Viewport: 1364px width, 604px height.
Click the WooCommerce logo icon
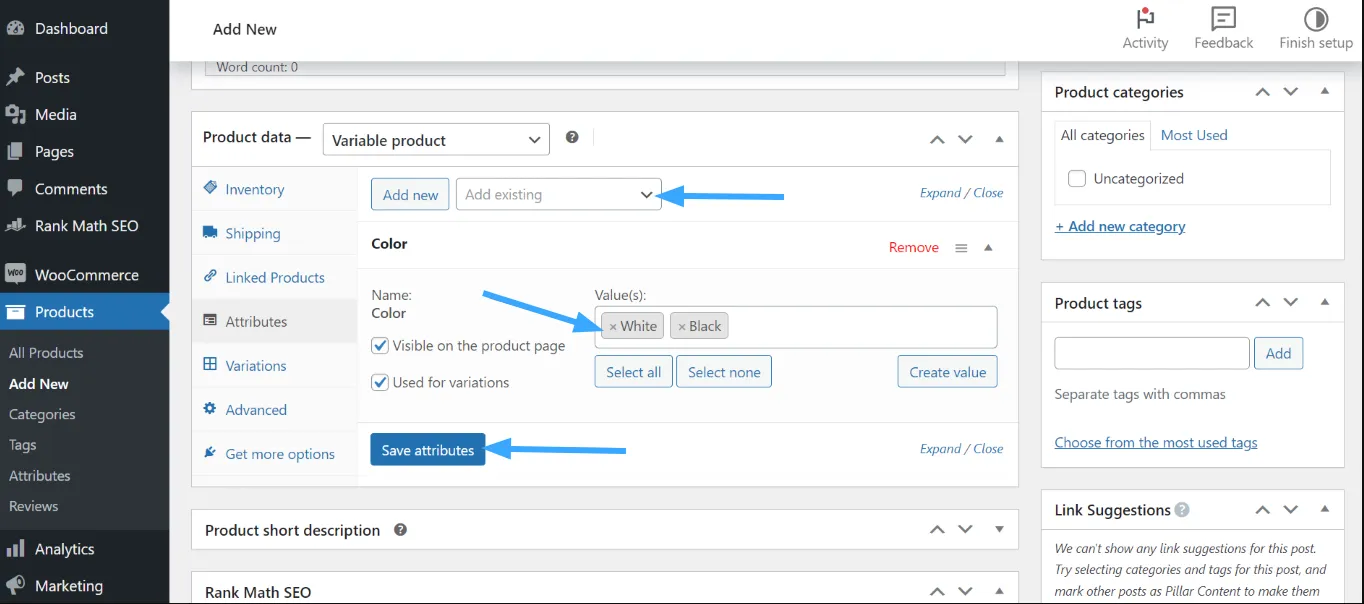tap(15, 274)
